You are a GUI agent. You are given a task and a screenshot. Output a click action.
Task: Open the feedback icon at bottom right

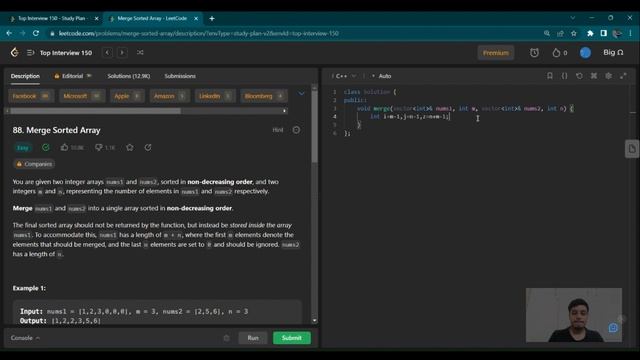(613, 328)
